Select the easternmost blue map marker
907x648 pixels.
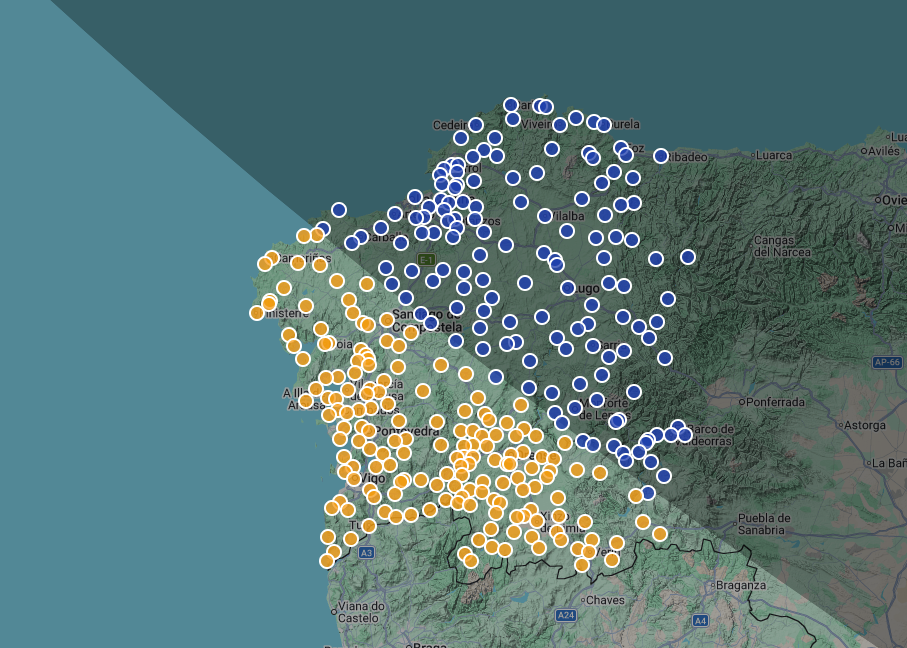click(x=688, y=257)
